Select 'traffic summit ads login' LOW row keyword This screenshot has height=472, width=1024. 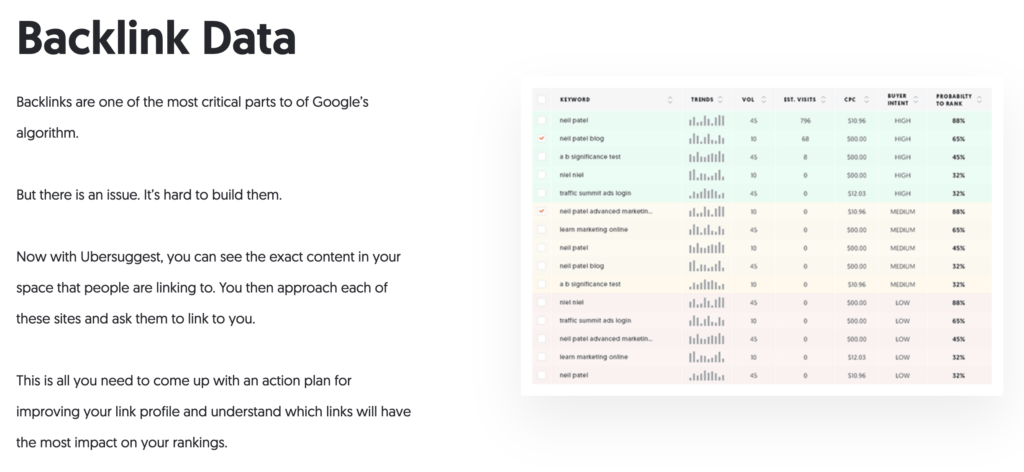[x=595, y=321]
